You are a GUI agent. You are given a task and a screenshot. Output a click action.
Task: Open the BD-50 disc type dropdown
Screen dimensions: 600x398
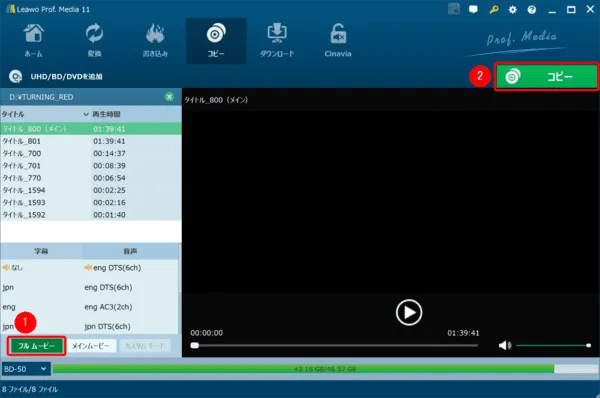(x=25, y=369)
